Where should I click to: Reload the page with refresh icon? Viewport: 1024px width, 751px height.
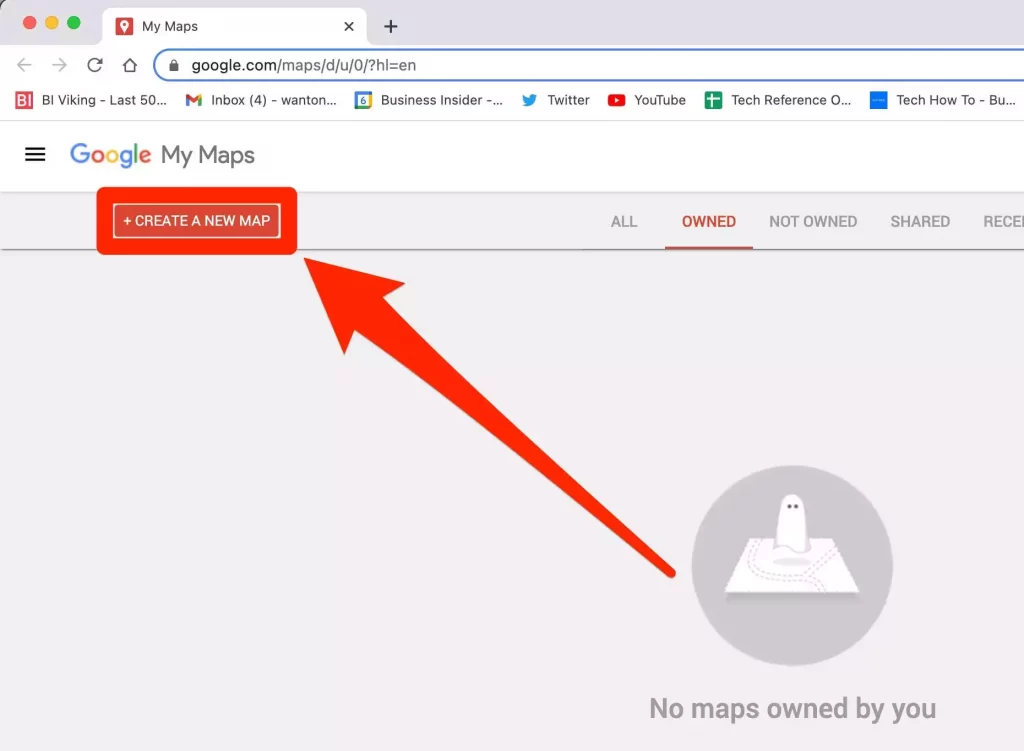pos(95,65)
